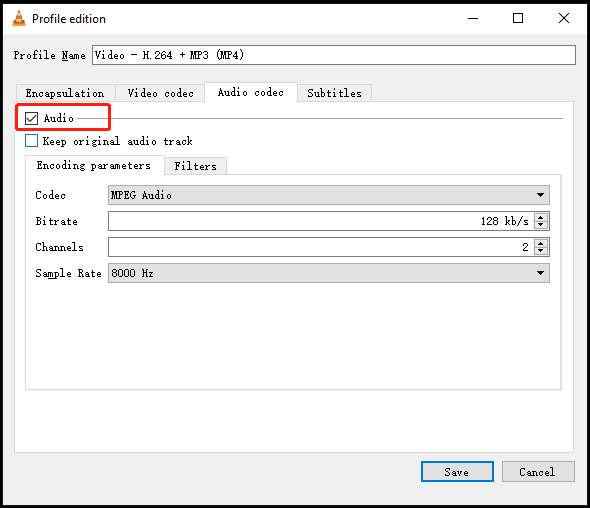Expand the Sample Rate dropdown
Screen dimensions: 590x508
tap(328, 273)
